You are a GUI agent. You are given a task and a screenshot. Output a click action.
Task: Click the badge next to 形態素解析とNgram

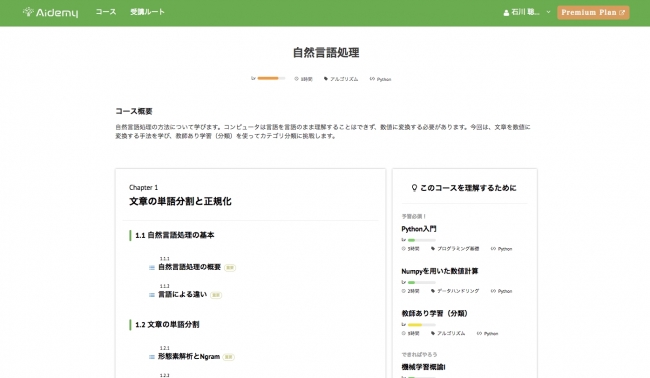click(x=228, y=357)
